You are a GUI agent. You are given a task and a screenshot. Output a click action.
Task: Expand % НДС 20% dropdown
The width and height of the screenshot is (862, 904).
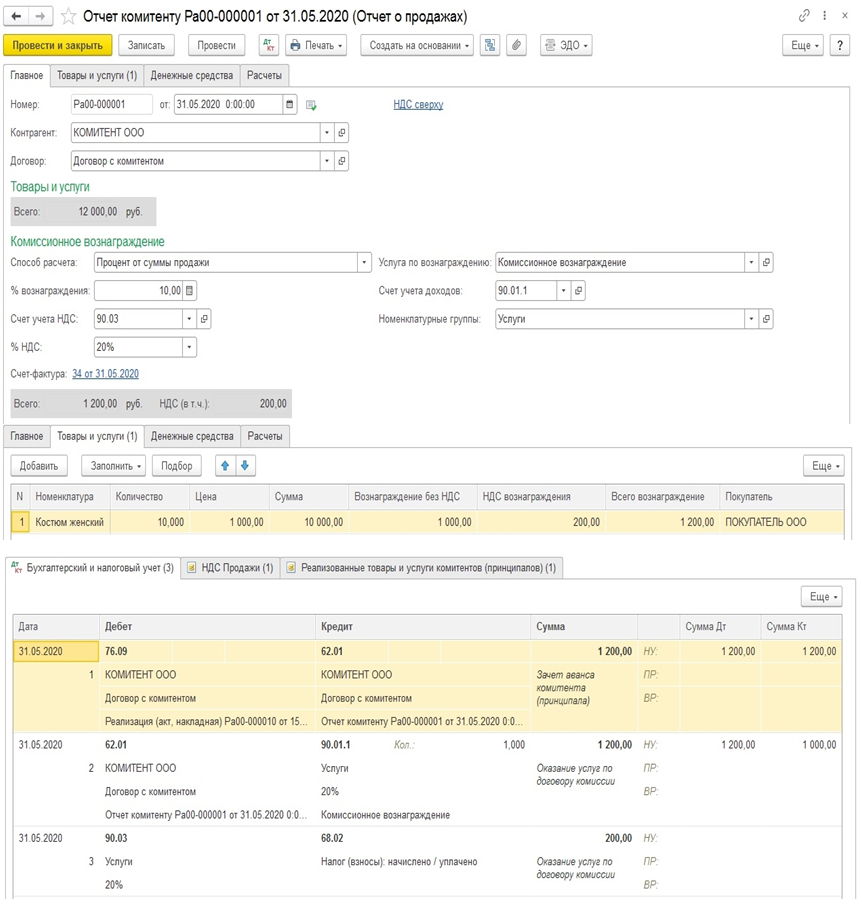pyautogui.click(x=189, y=347)
